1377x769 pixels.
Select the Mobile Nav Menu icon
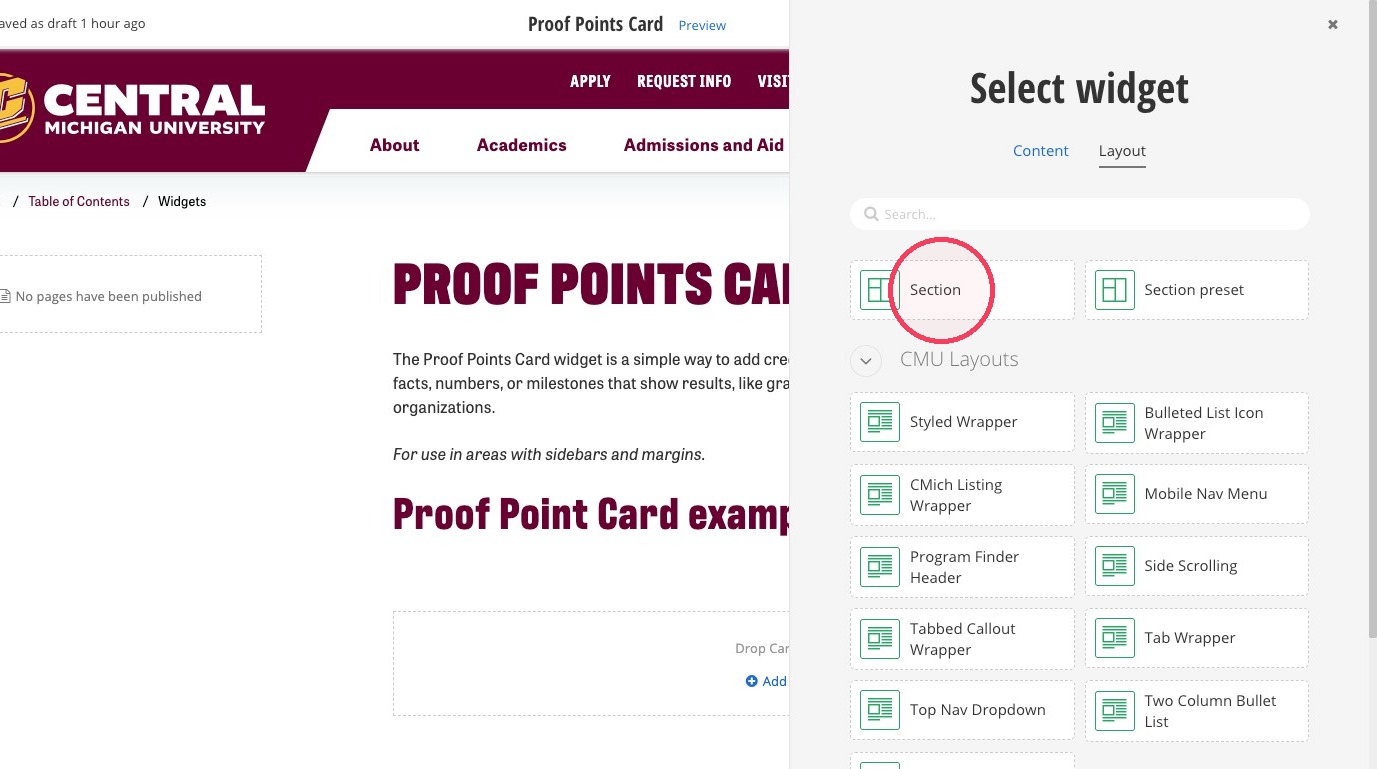tap(1115, 494)
